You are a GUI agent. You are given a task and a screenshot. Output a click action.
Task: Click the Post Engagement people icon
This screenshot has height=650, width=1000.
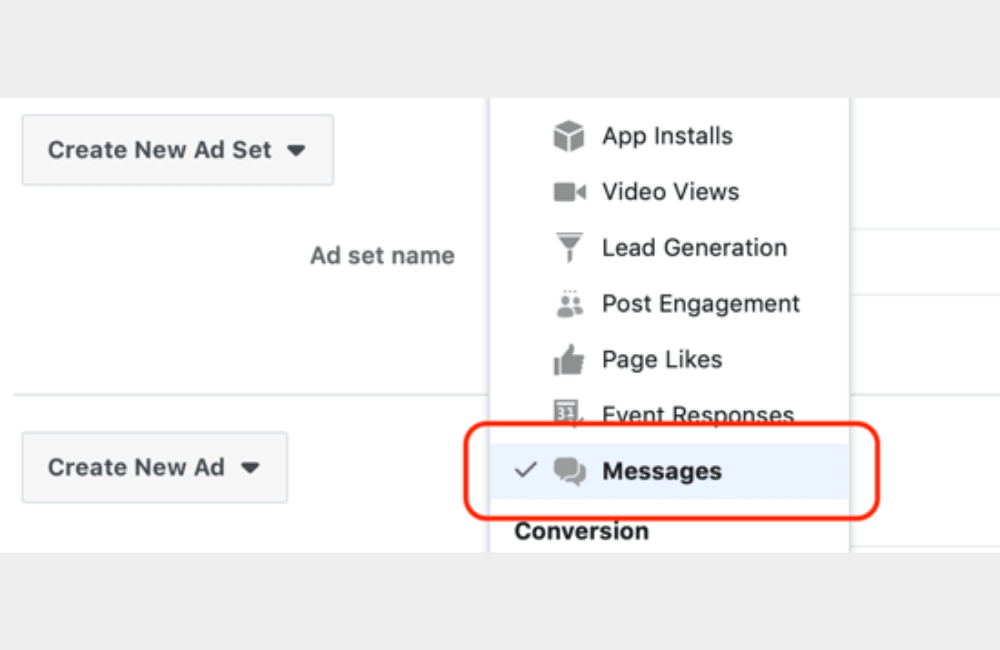[x=568, y=303]
